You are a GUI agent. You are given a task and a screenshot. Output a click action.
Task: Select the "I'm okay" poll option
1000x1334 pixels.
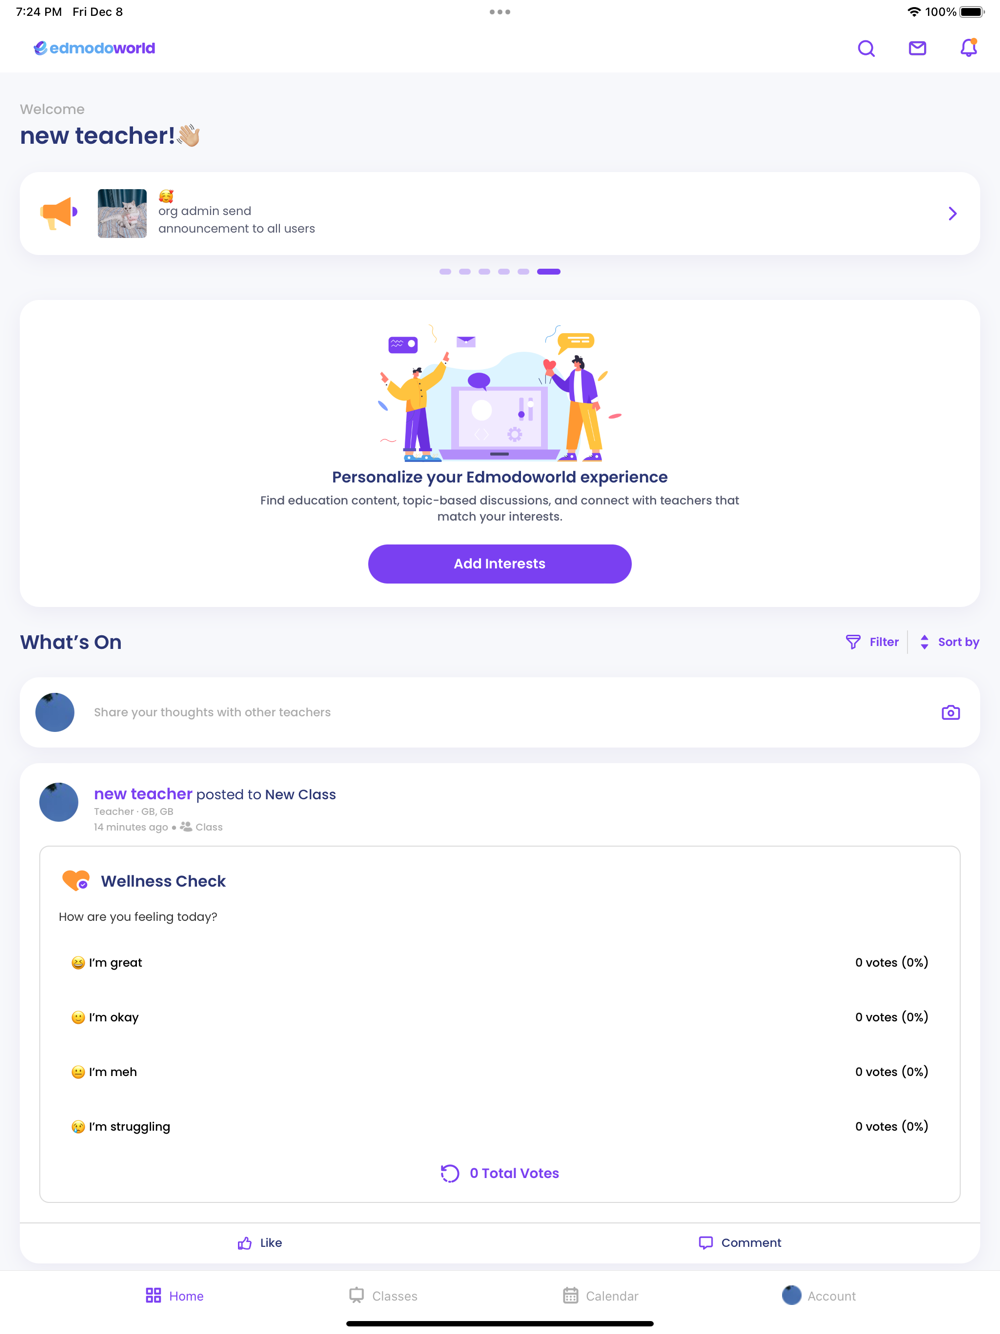coord(499,1017)
